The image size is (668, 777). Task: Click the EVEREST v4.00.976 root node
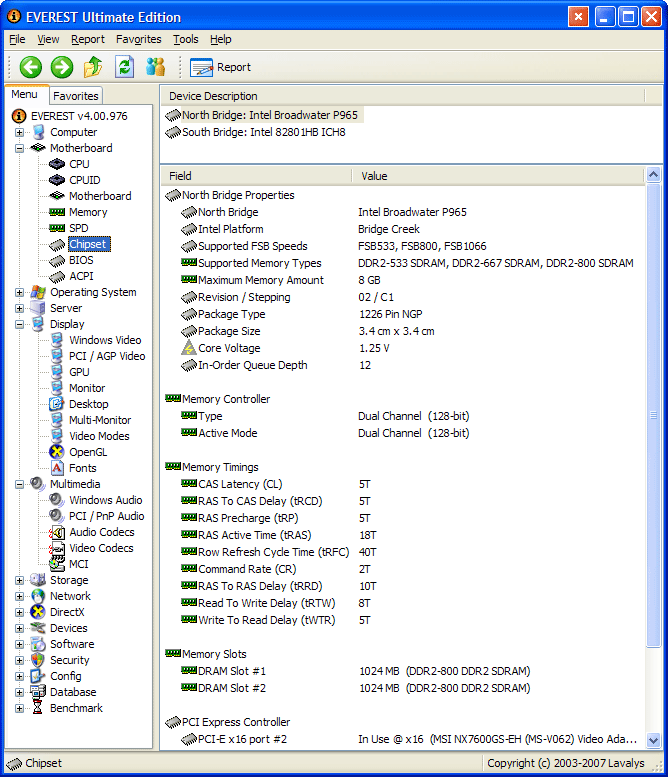[79, 116]
